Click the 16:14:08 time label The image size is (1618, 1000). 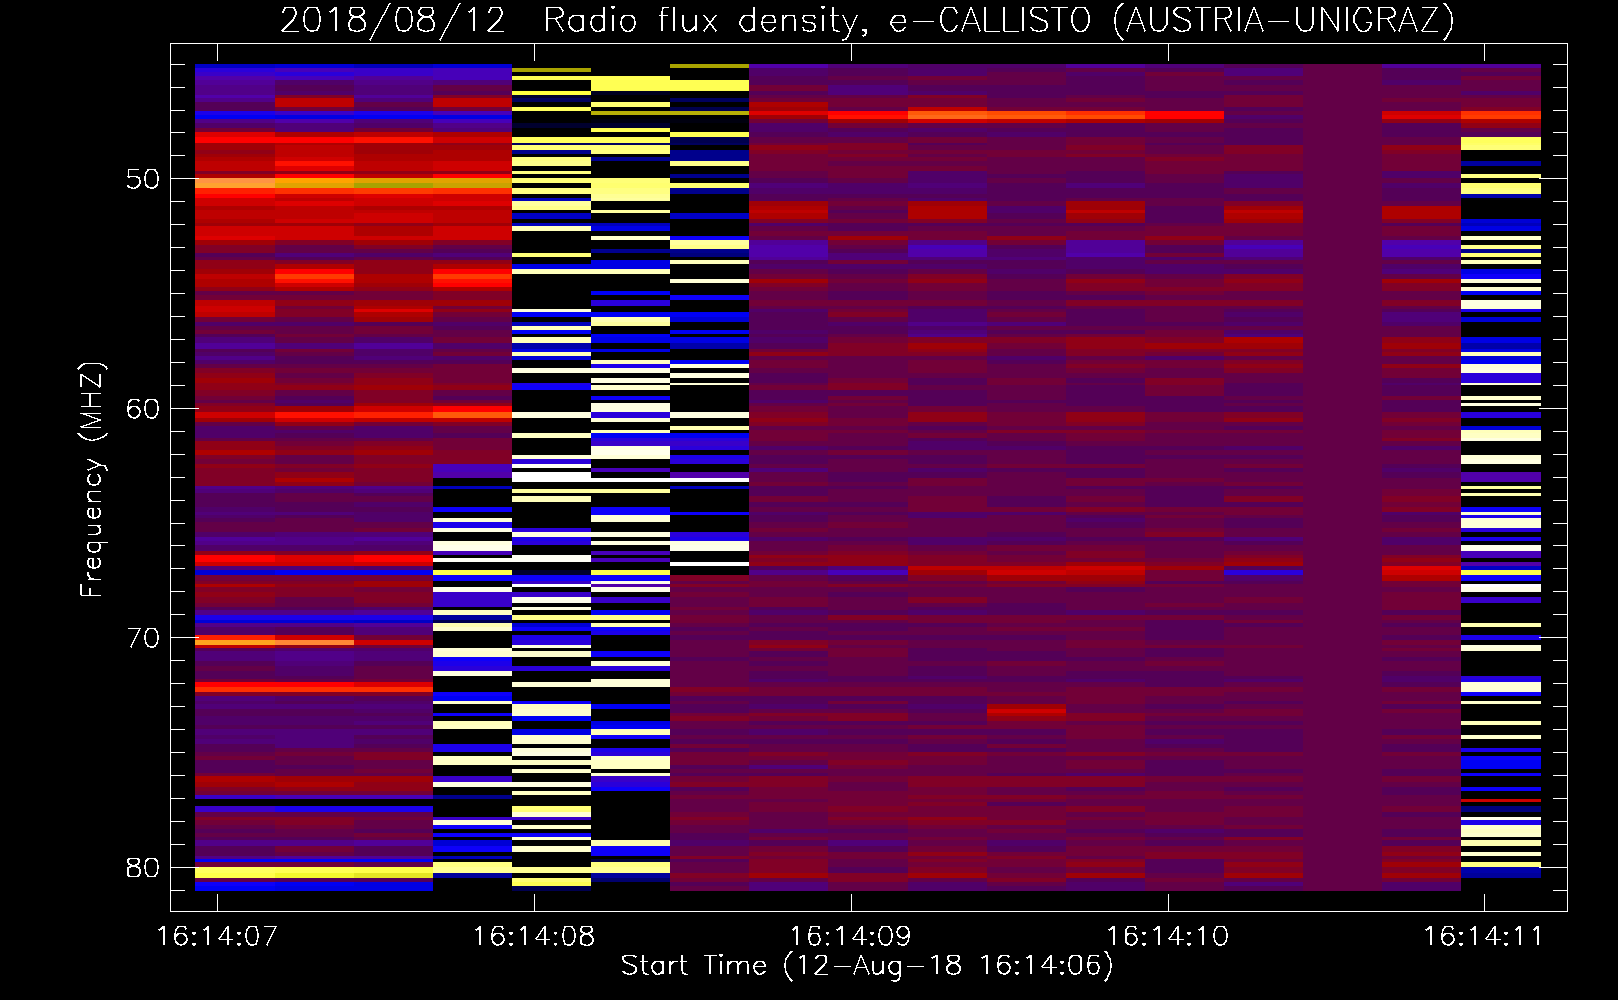pyautogui.click(x=534, y=936)
